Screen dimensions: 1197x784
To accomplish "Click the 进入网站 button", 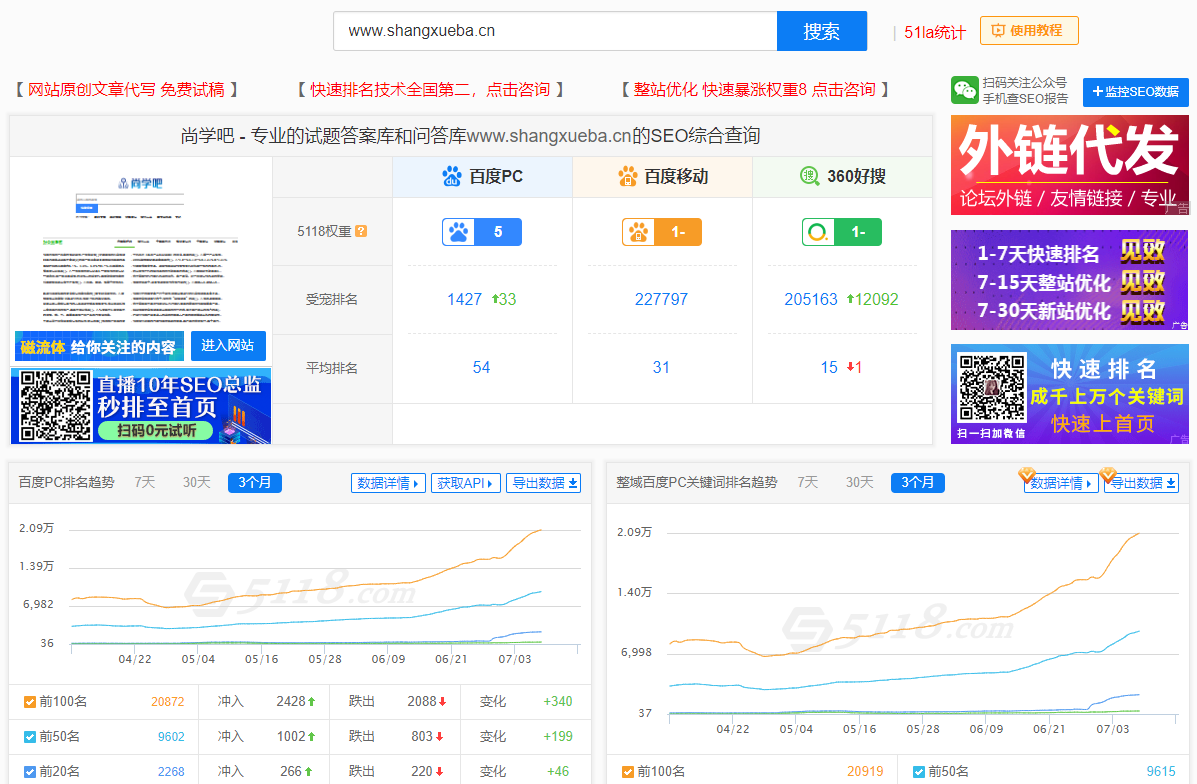I will point(228,346).
